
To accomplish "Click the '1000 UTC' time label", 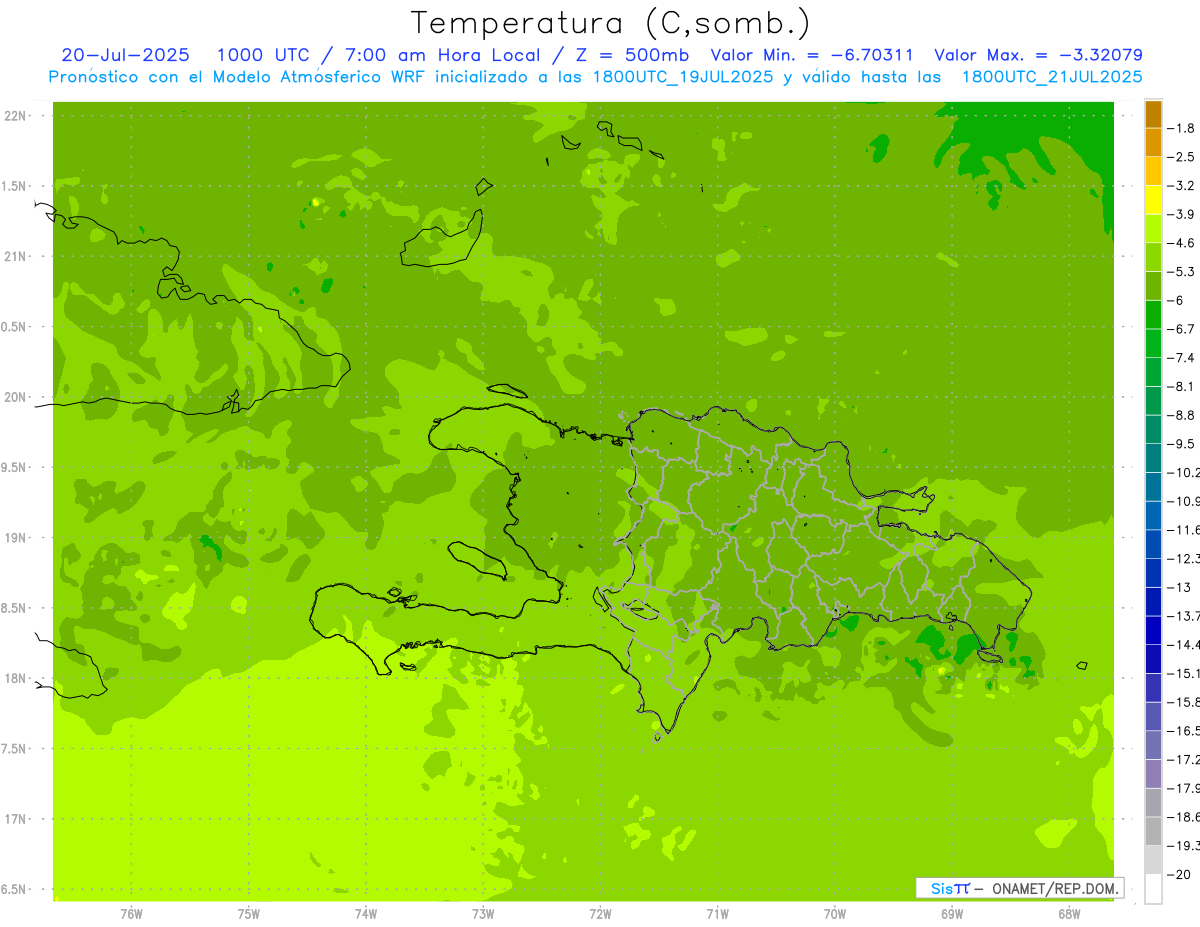I will click(263, 55).
